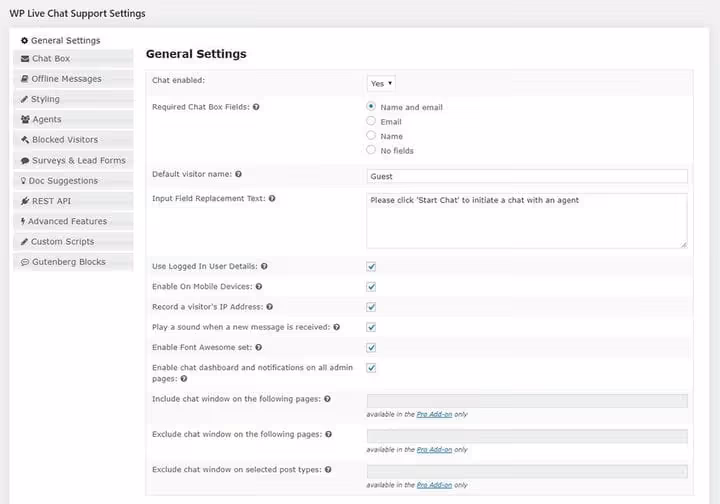Go to the Styling tab
Viewport: 720px width, 504px height.
click(x=73, y=99)
